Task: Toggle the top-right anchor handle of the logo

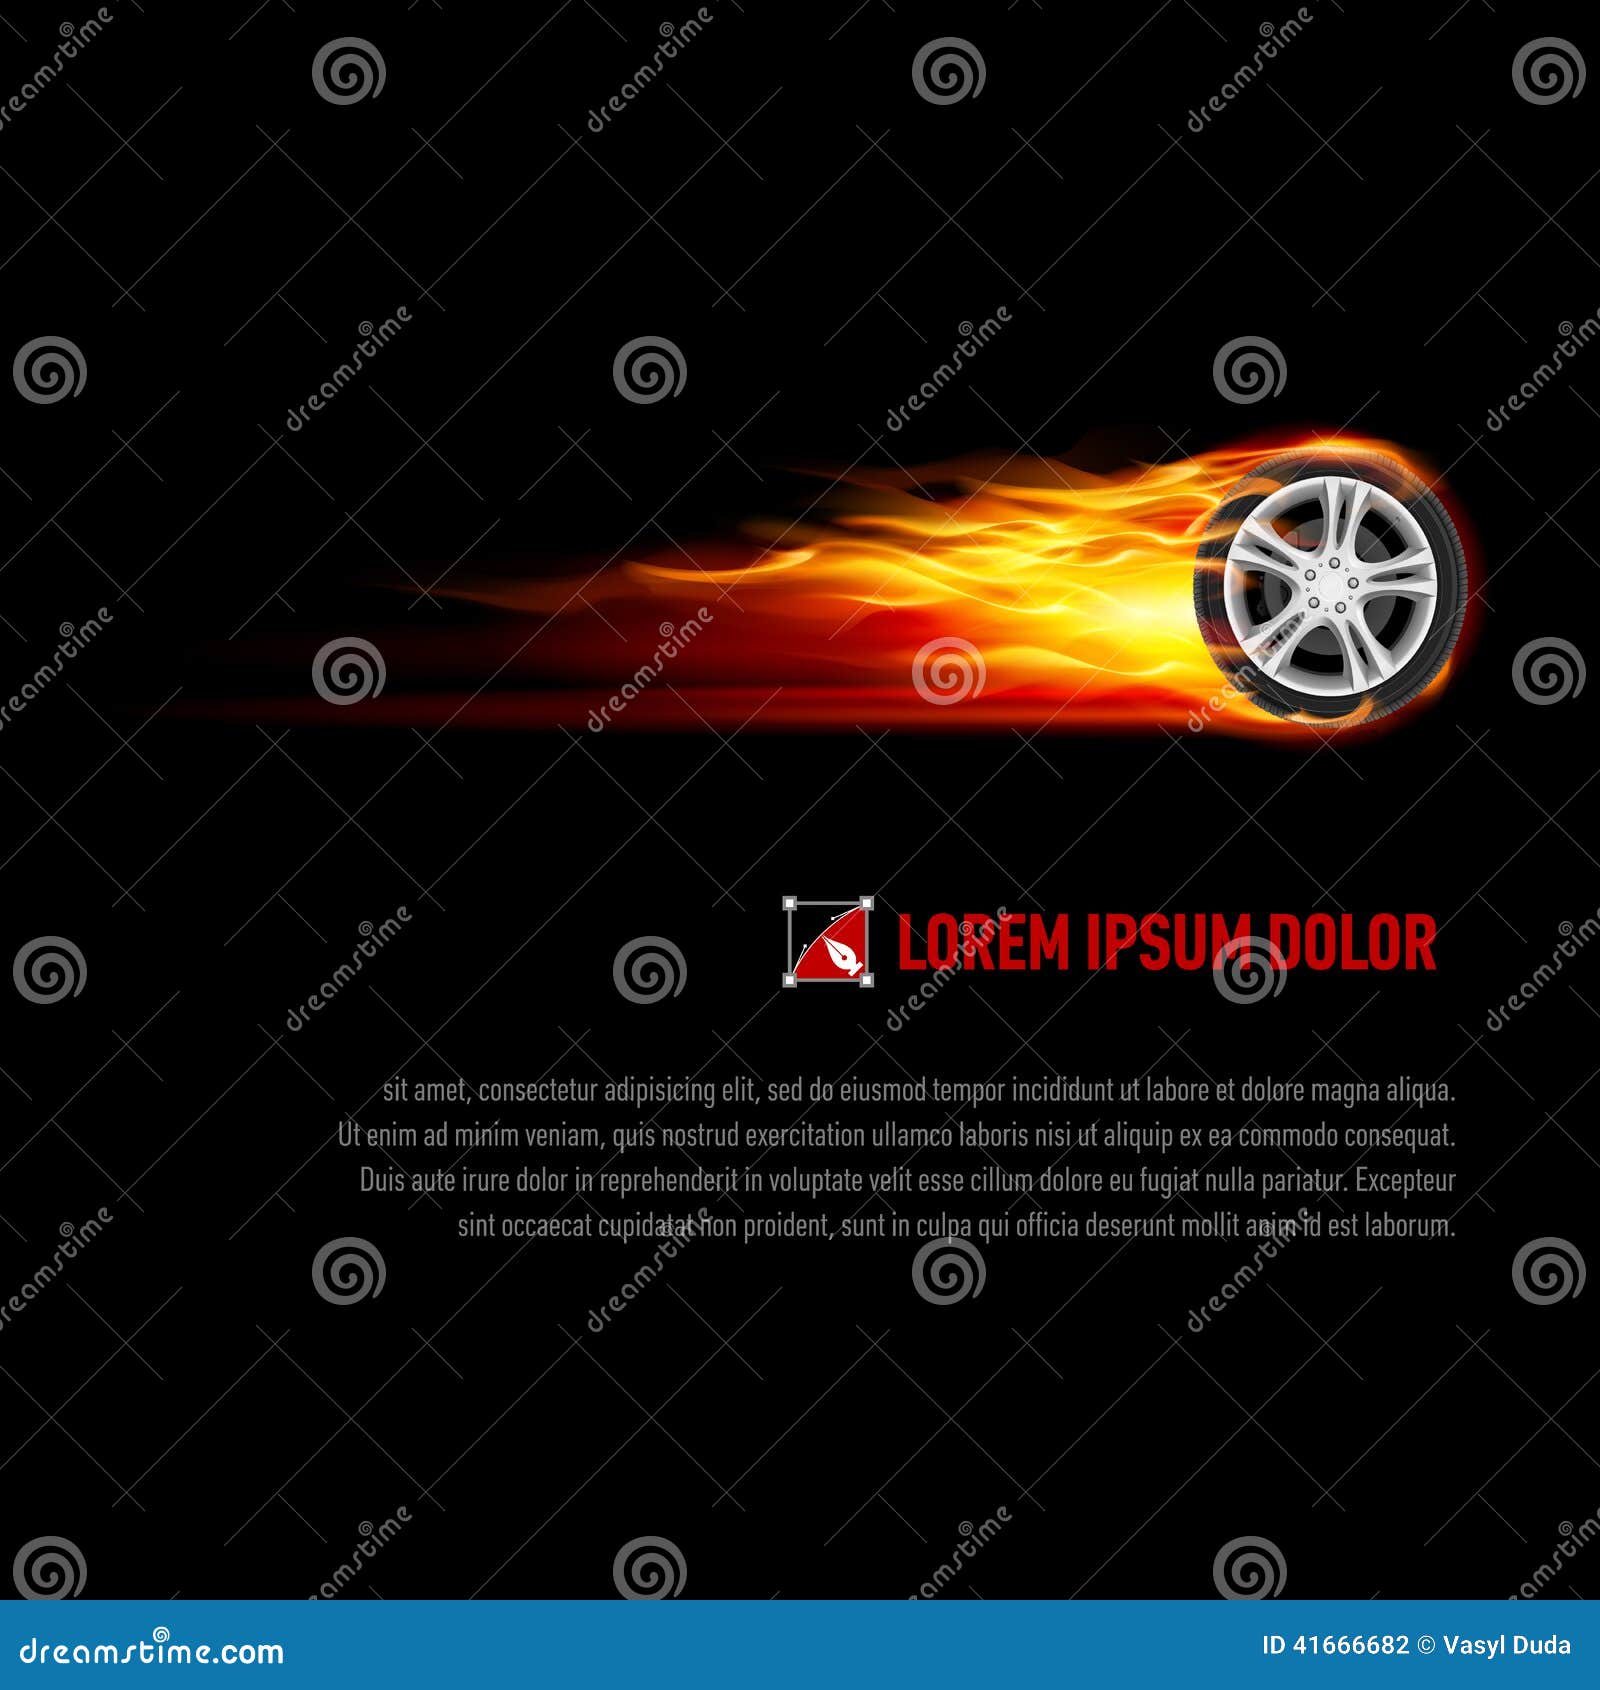Action: click(x=867, y=904)
